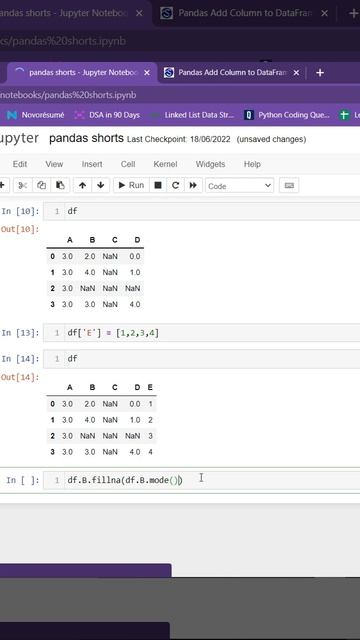Open the command palette keyboard icon
This screenshot has width=360, height=640.
point(289,185)
